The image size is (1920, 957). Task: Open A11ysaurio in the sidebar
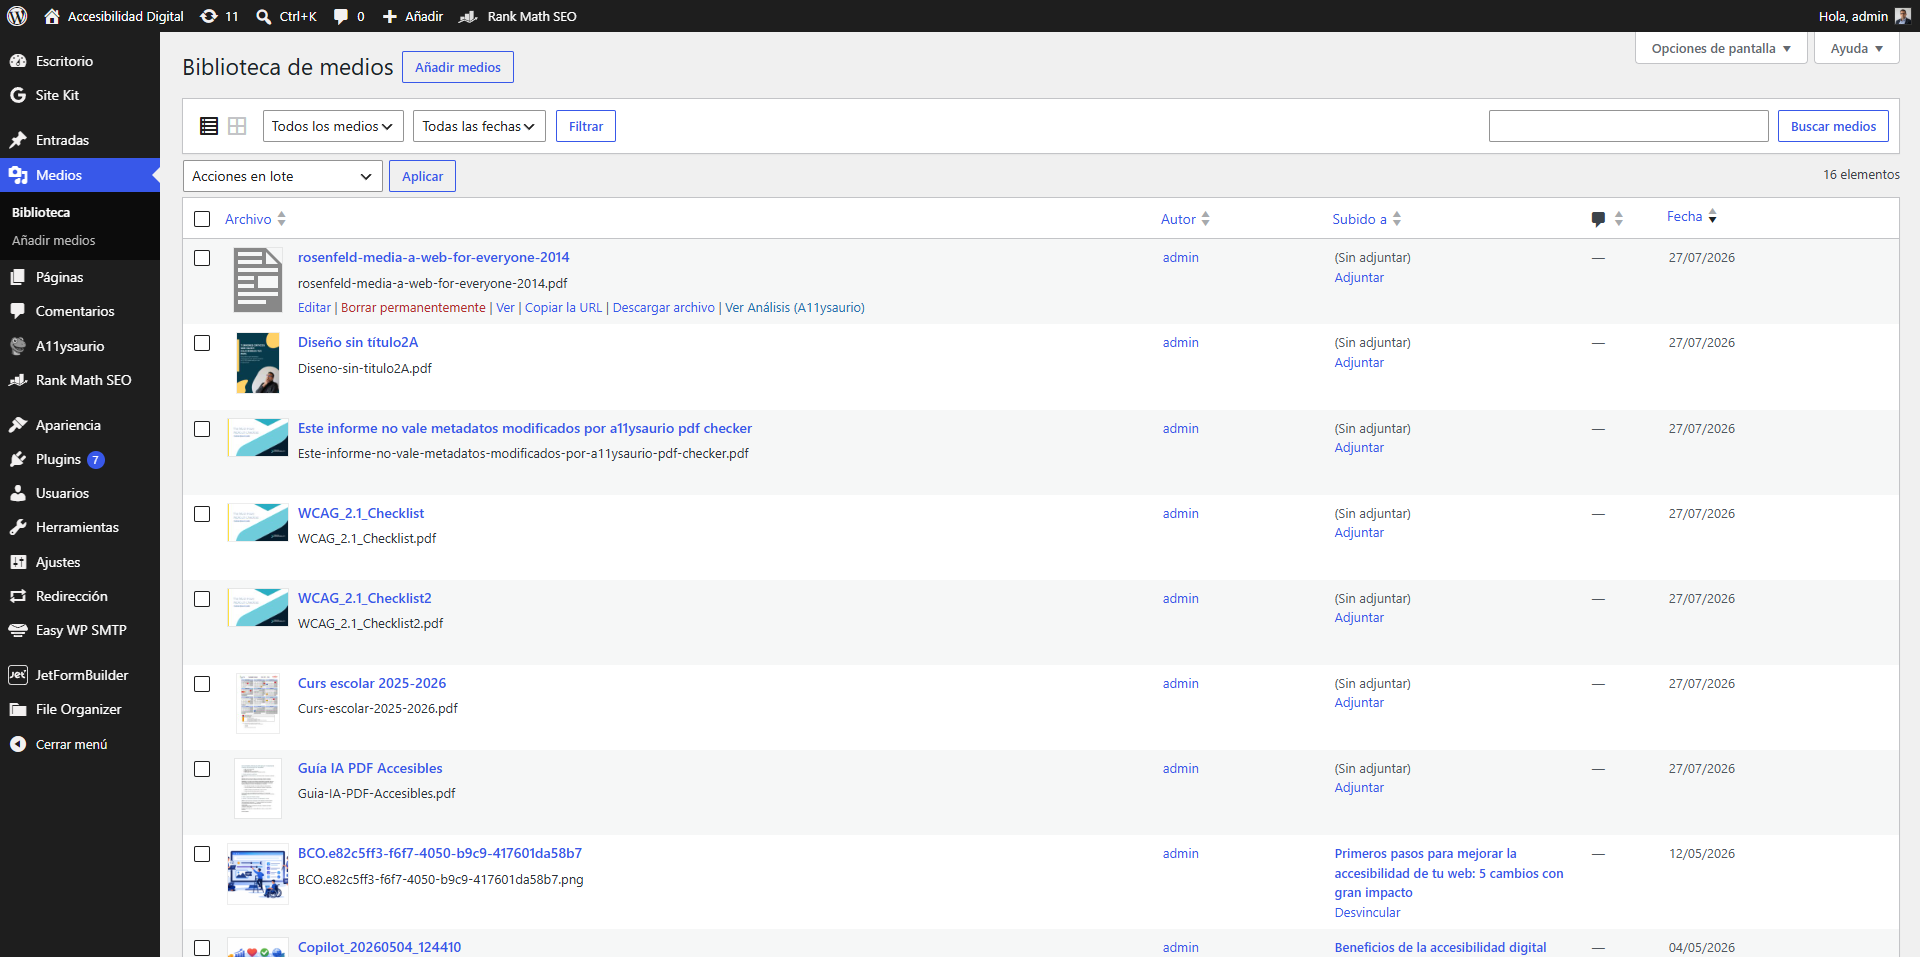(x=80, y=346)
